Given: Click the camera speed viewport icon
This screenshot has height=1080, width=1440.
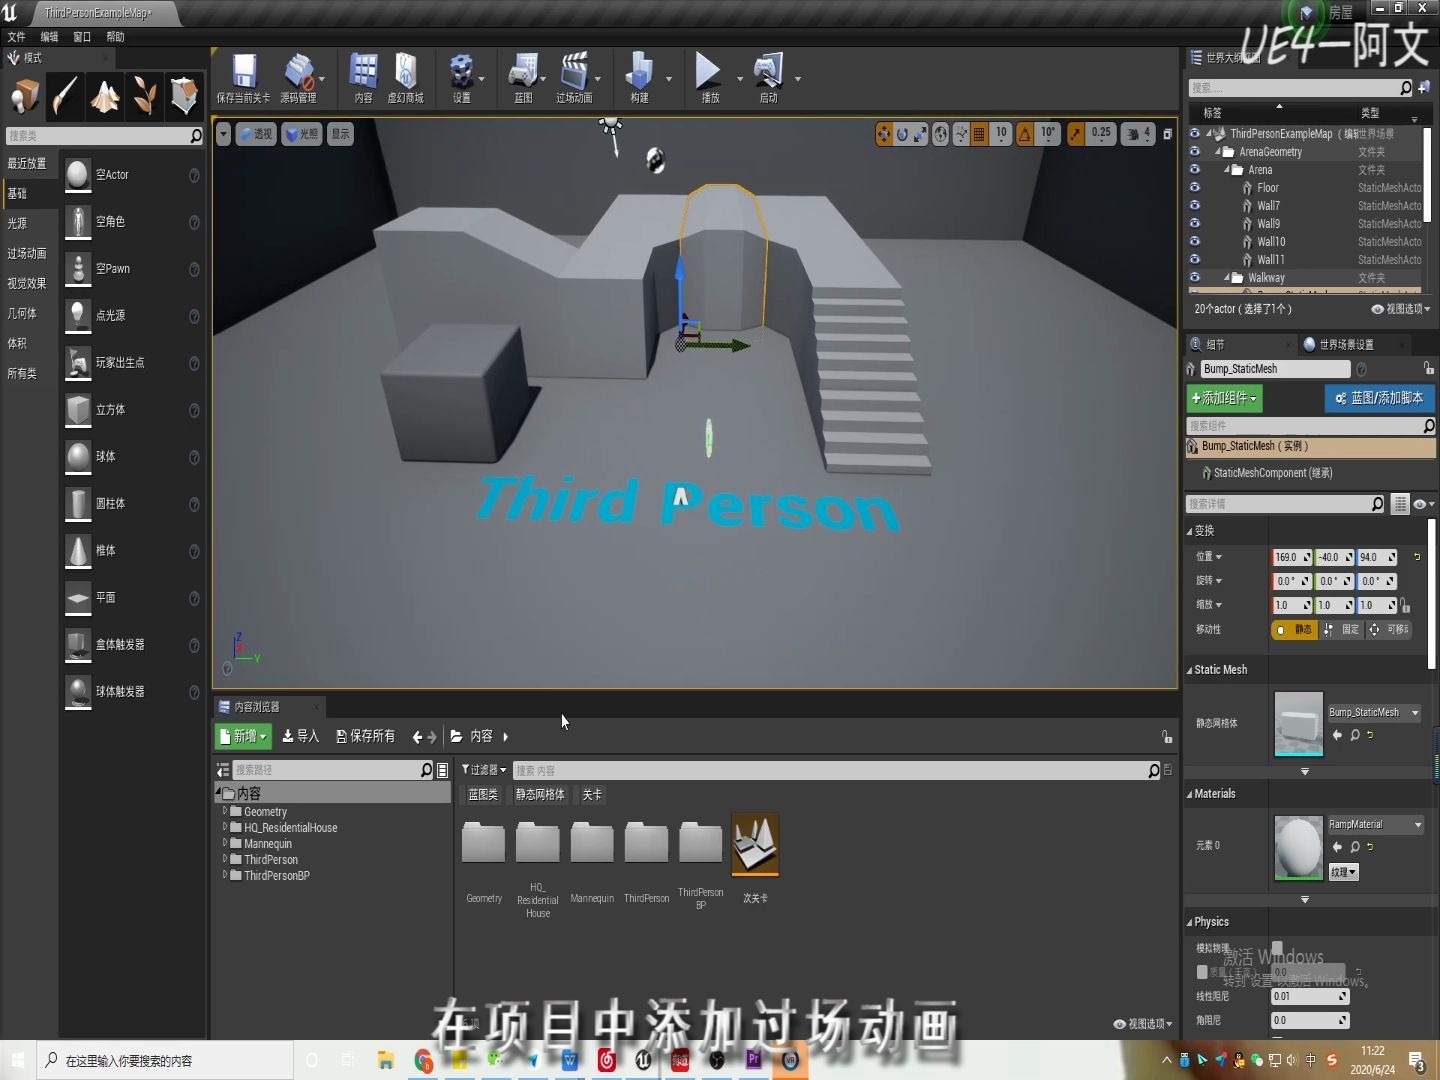Looking at the screenshot, I should point(1133,134).
